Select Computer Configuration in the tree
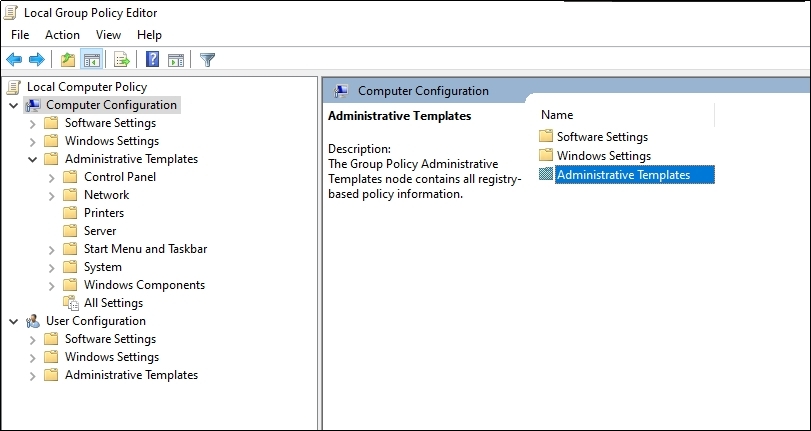 [111, 105]
